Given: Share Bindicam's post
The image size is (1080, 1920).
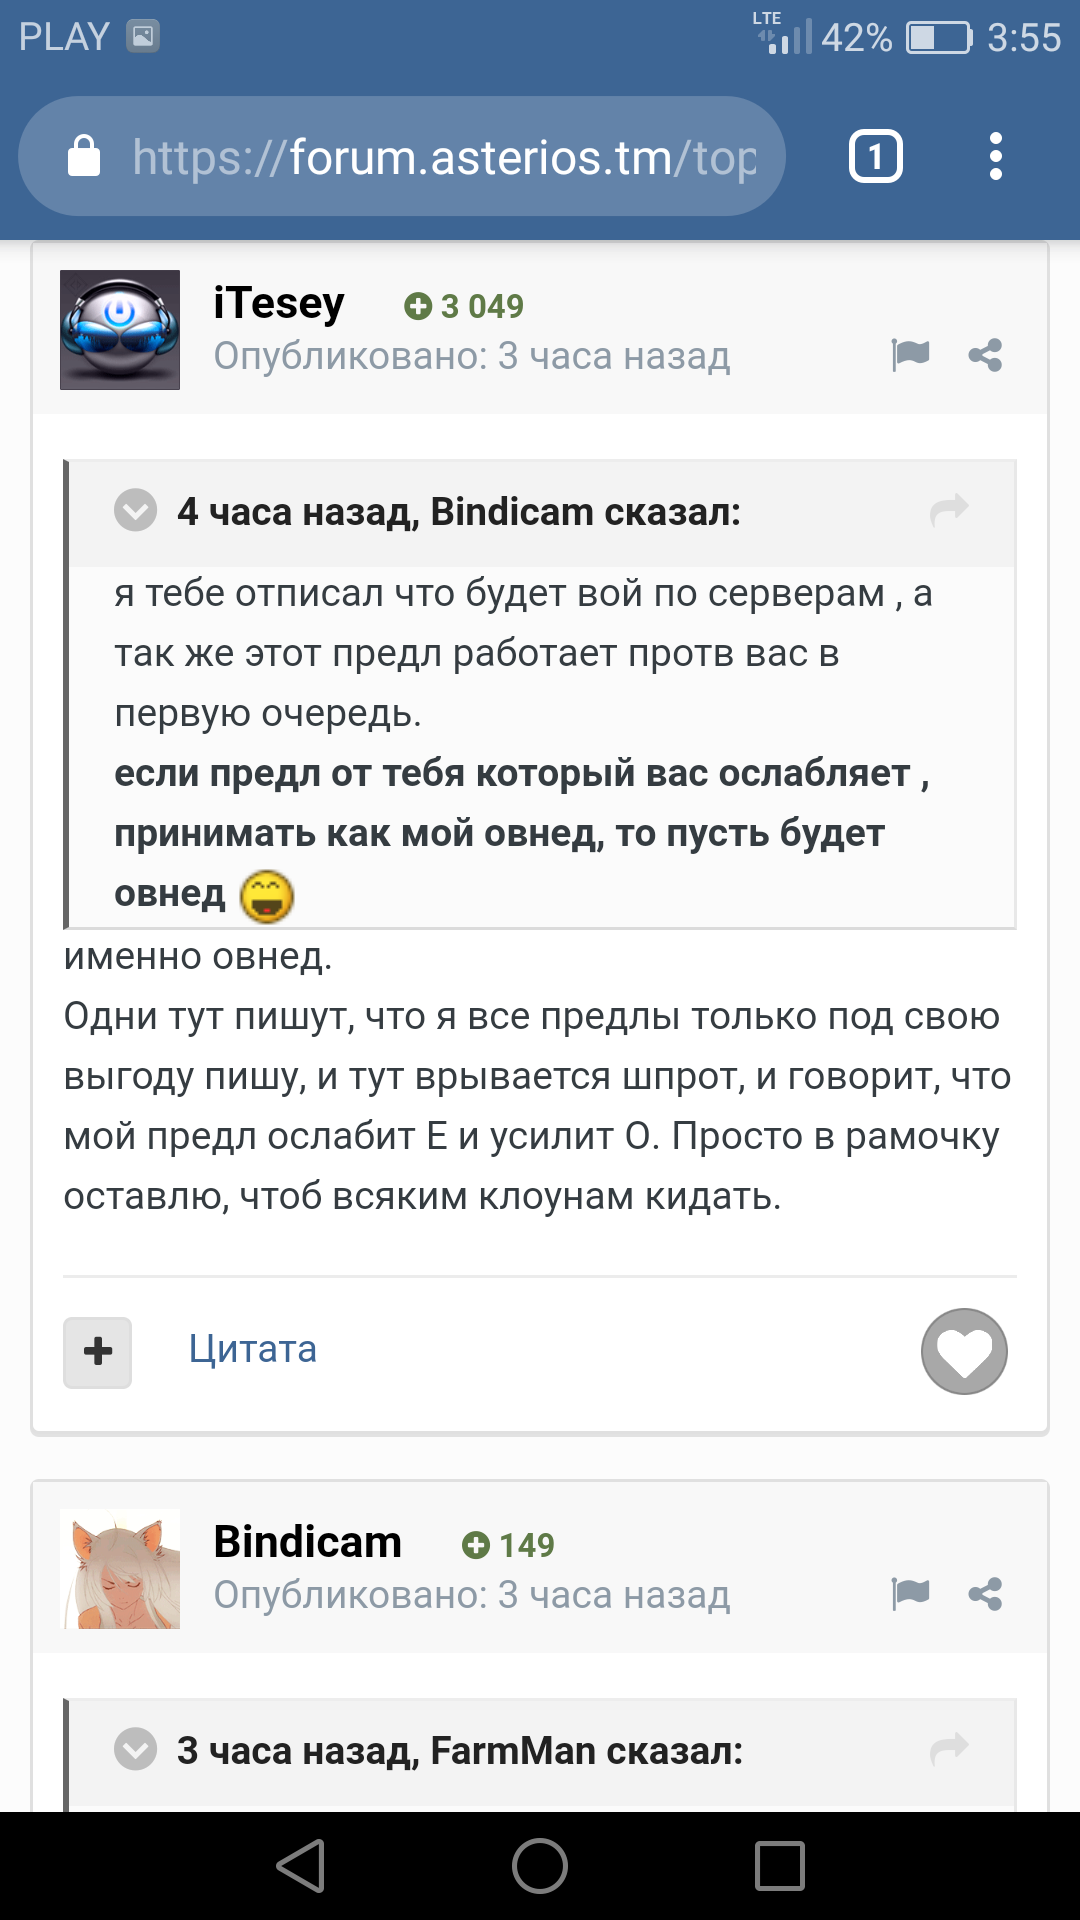Looking at the screenshot, I should (x=985, y=1594).
